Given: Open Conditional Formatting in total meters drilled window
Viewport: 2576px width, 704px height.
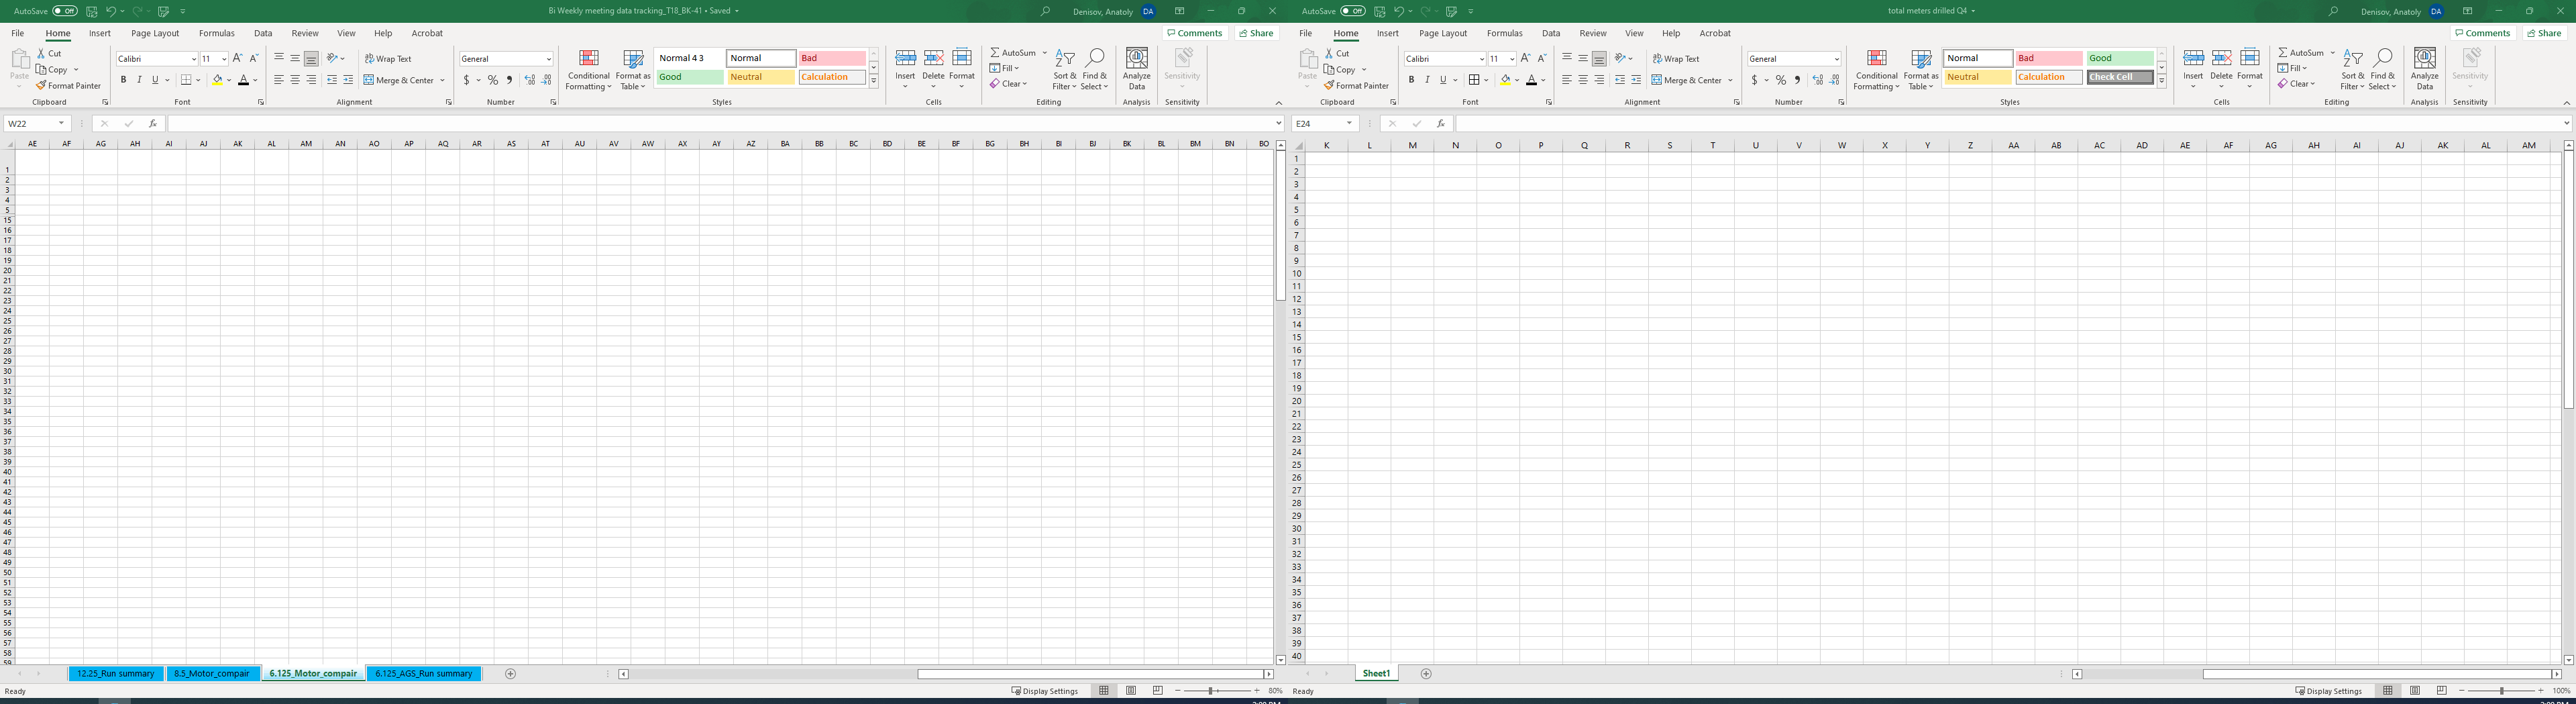Looking at the screenshot, I should click(x=1876, y=69).
